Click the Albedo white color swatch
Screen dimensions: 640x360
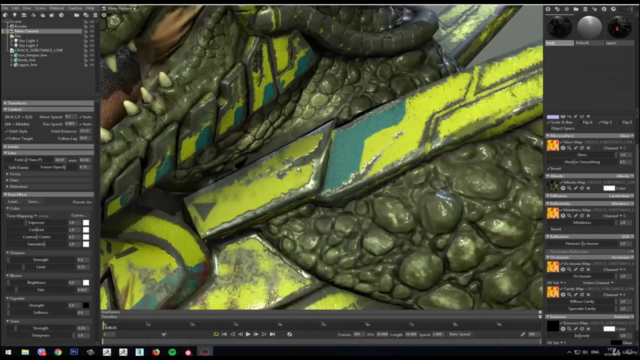click(x=609, y=188)
